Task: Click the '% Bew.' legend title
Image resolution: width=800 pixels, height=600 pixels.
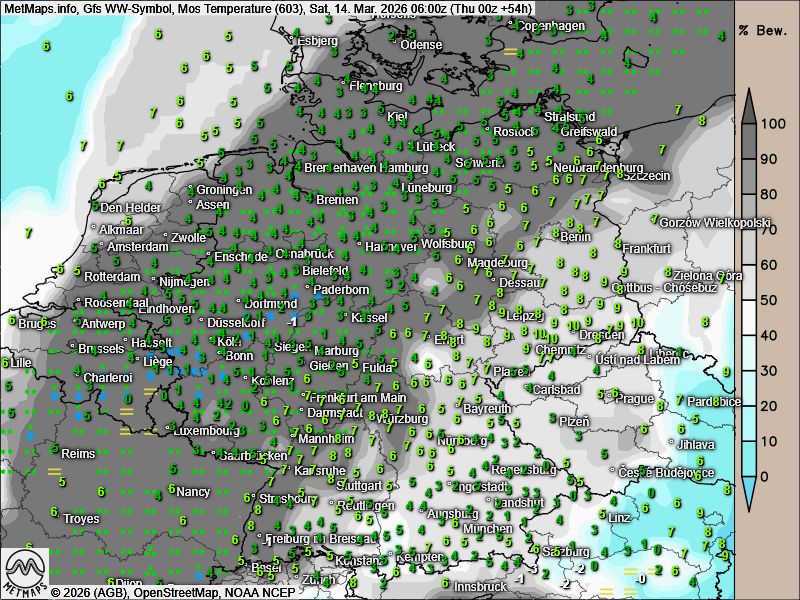Action: [766, 30]
